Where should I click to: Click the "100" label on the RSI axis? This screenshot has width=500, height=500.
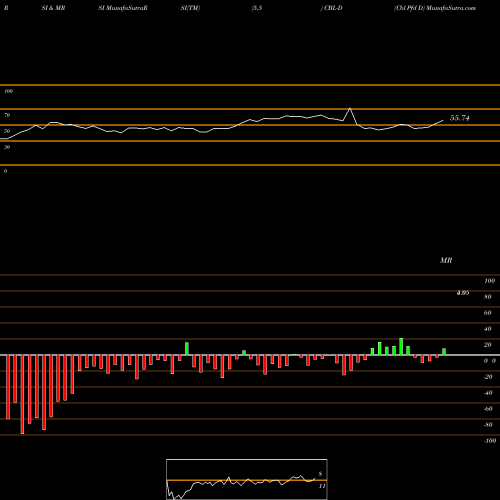(x=9, y=91)
